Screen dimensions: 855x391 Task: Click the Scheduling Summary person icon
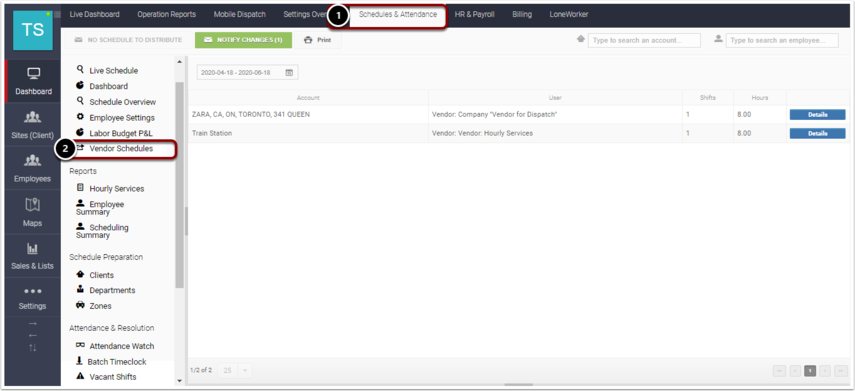pyautogui.click(x=80, y=226)
